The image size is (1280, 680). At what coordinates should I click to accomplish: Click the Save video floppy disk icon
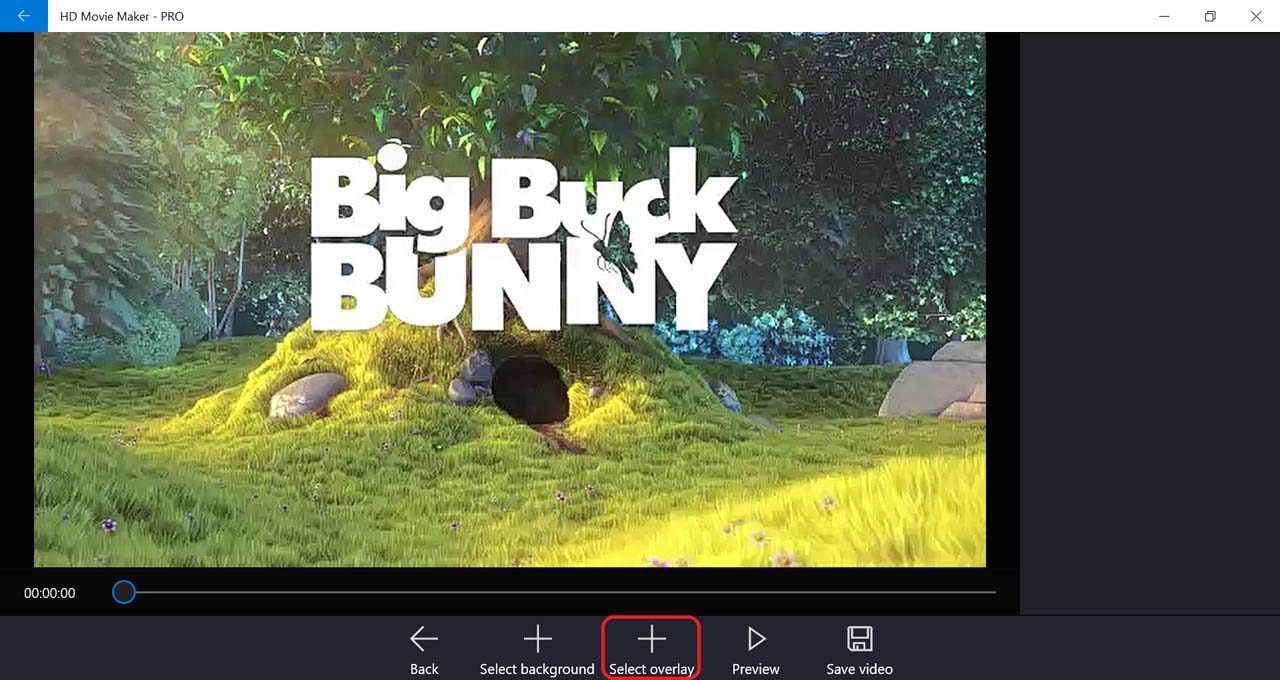859,639
